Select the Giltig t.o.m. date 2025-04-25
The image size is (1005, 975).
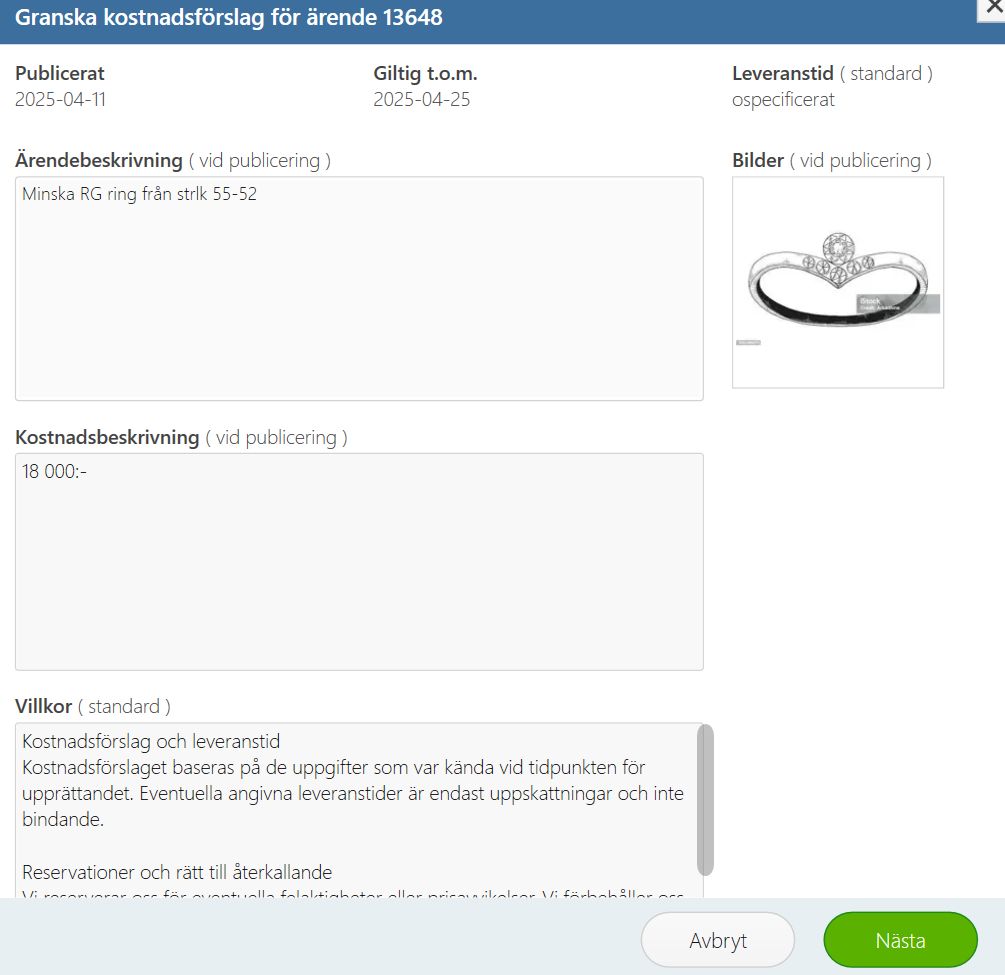point(422,99)
